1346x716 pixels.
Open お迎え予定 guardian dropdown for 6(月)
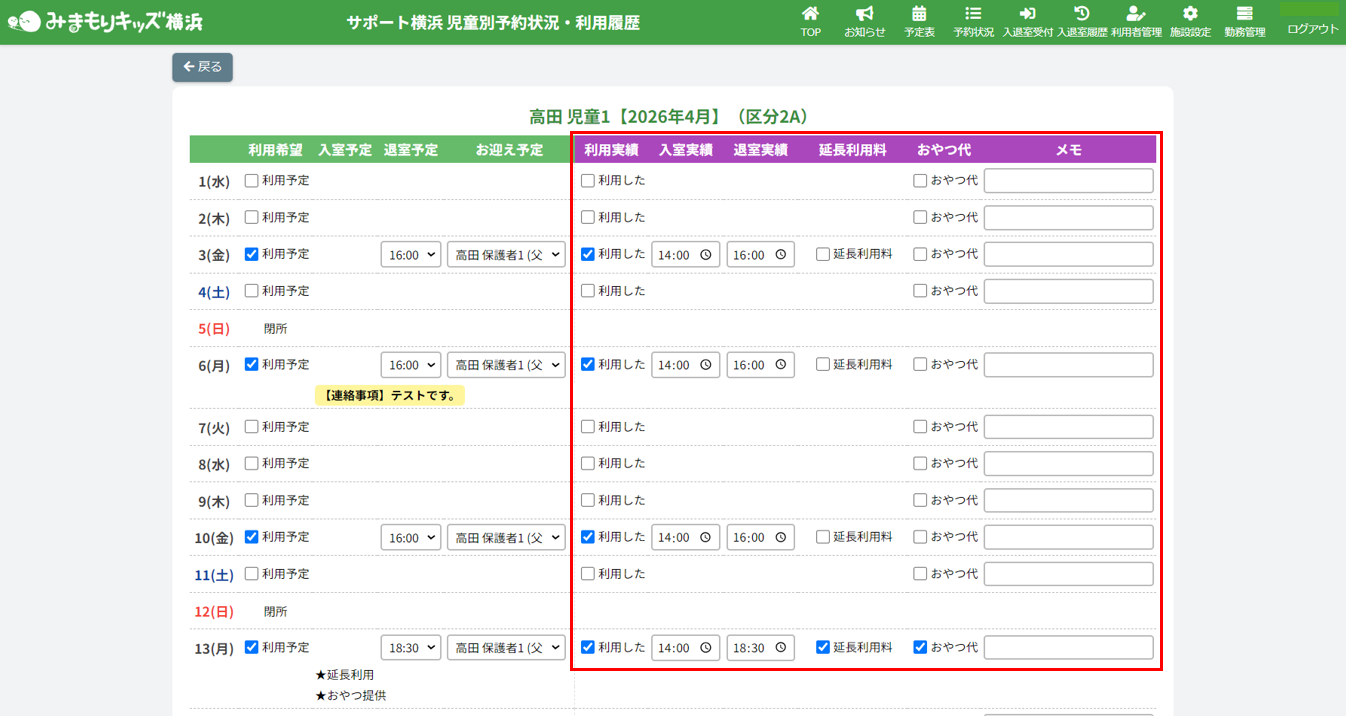tap(506, 365)
